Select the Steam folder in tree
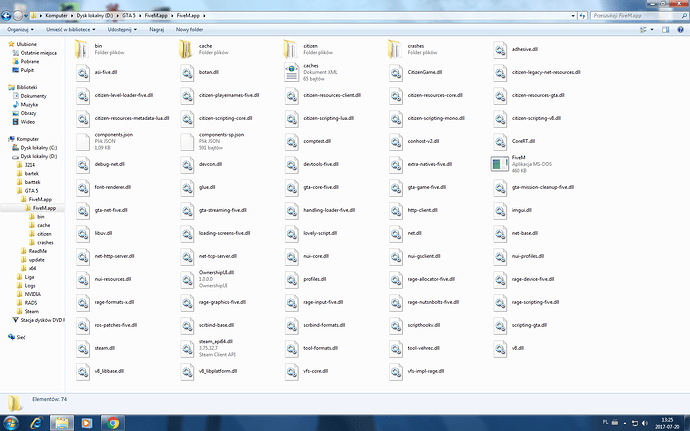The image size is (690, 431). 32,311
